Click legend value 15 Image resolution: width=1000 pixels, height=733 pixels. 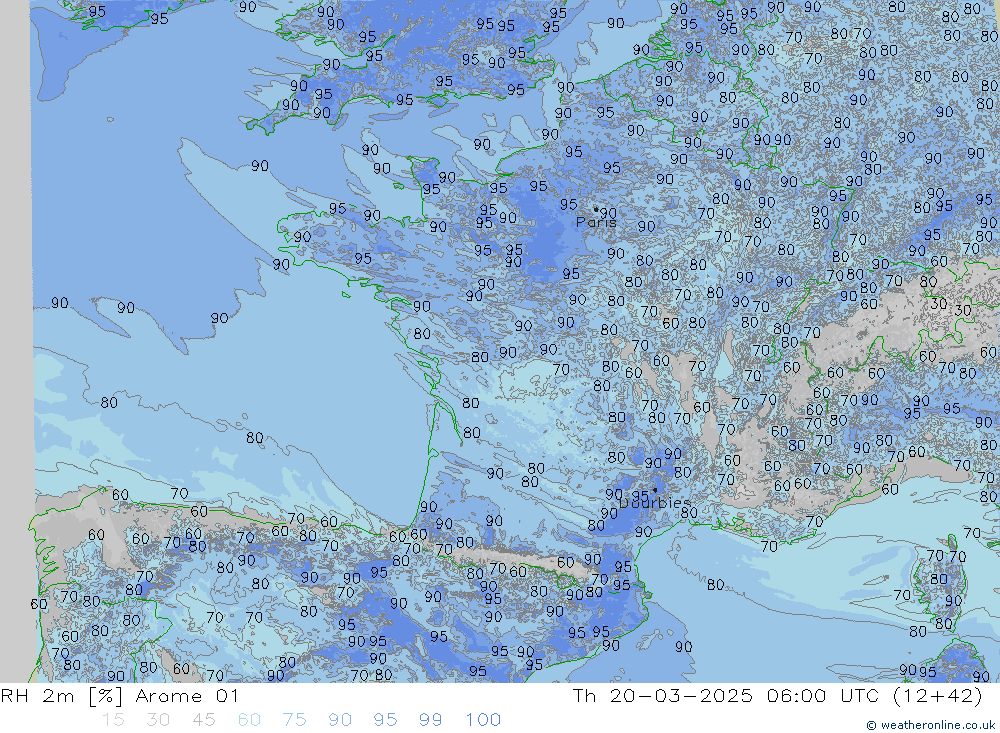point(113,720)
